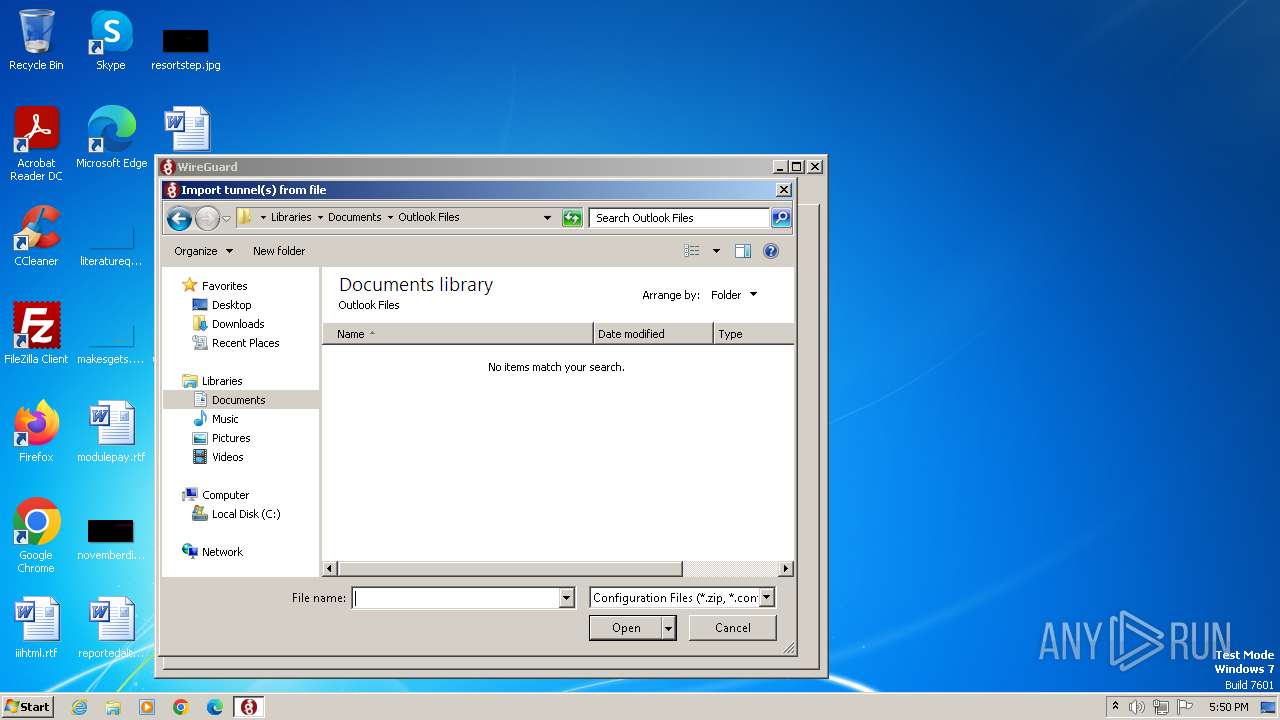The height and width of the screenshot is (720, 1280).
Task: Open the address bar history dropdown
Action: (547, 218)
